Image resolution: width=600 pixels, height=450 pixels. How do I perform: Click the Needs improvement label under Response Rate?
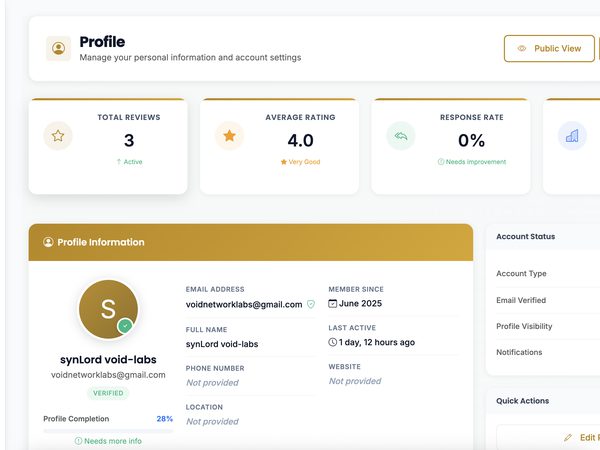(x=472, y=162)
